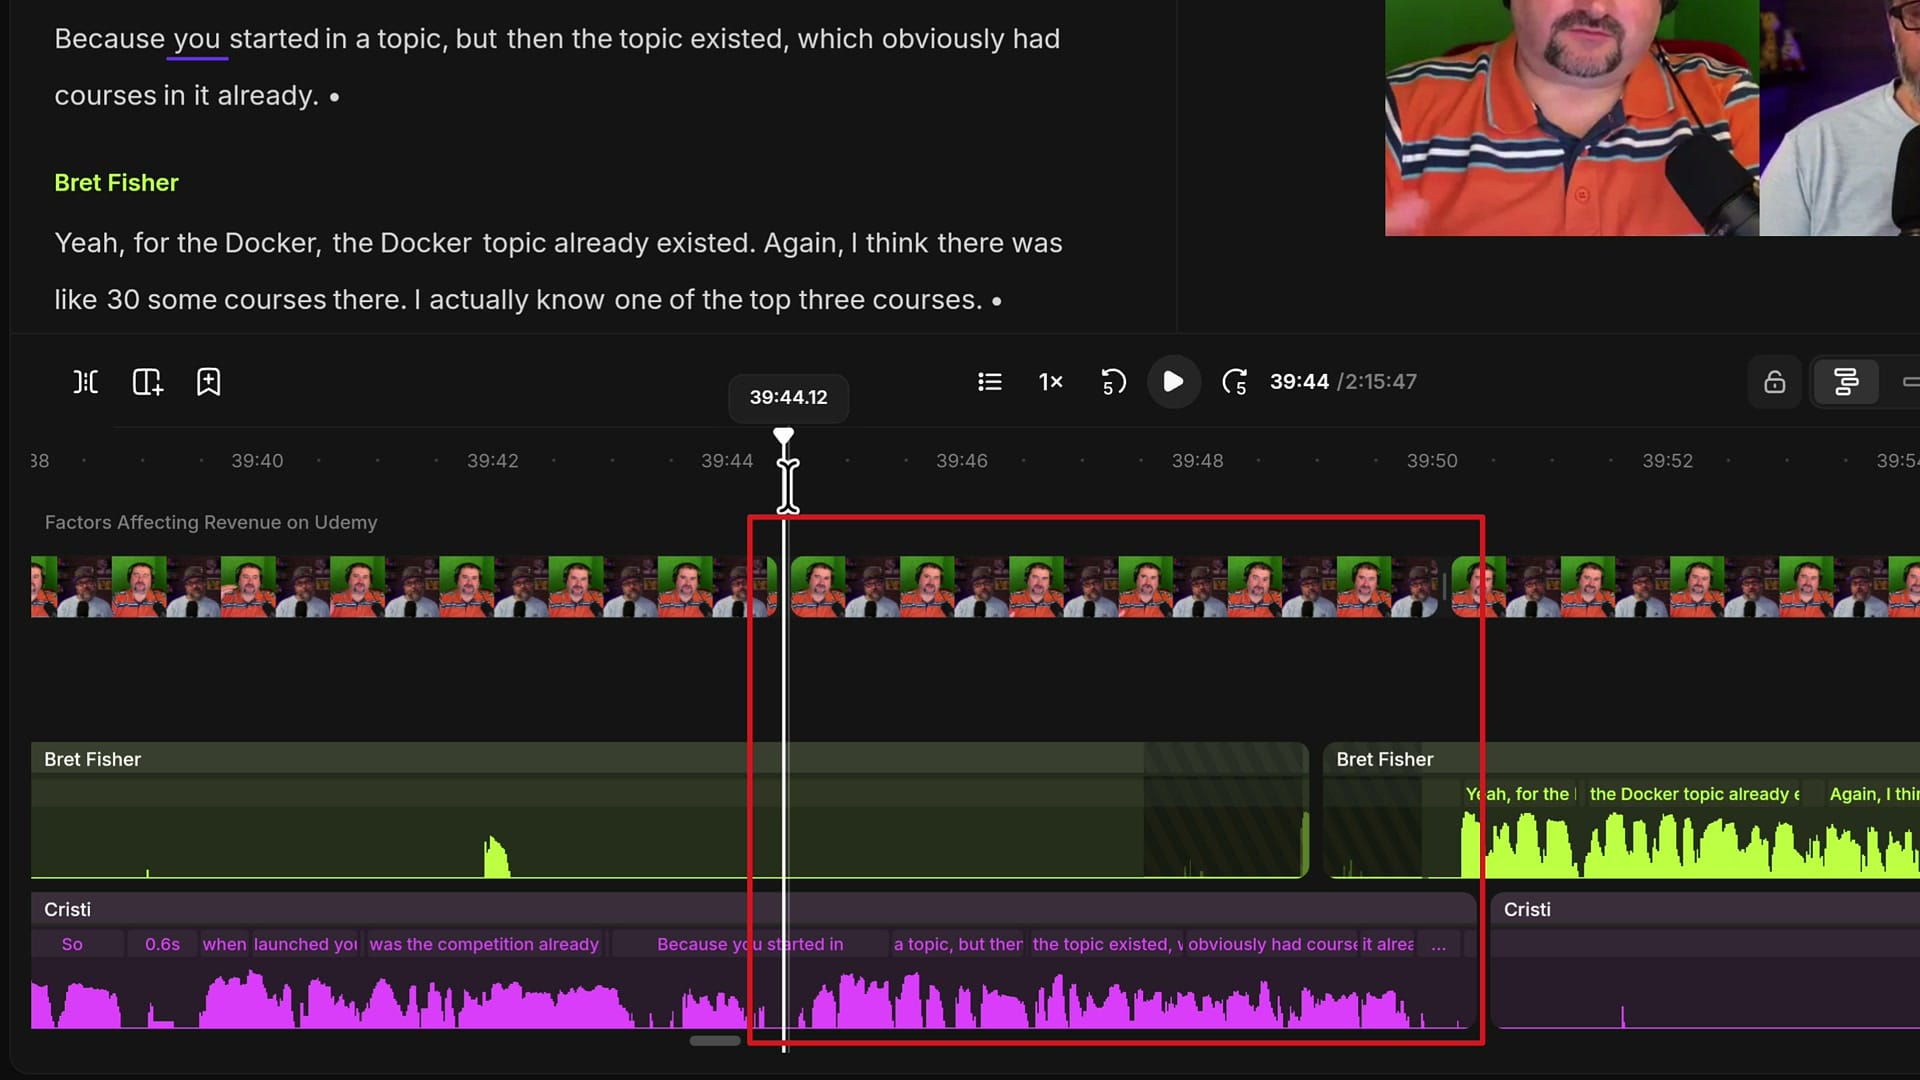Click the horizontal timeline scrollbar handle
The image size is (1920, 1080).
click(715, 1041)
